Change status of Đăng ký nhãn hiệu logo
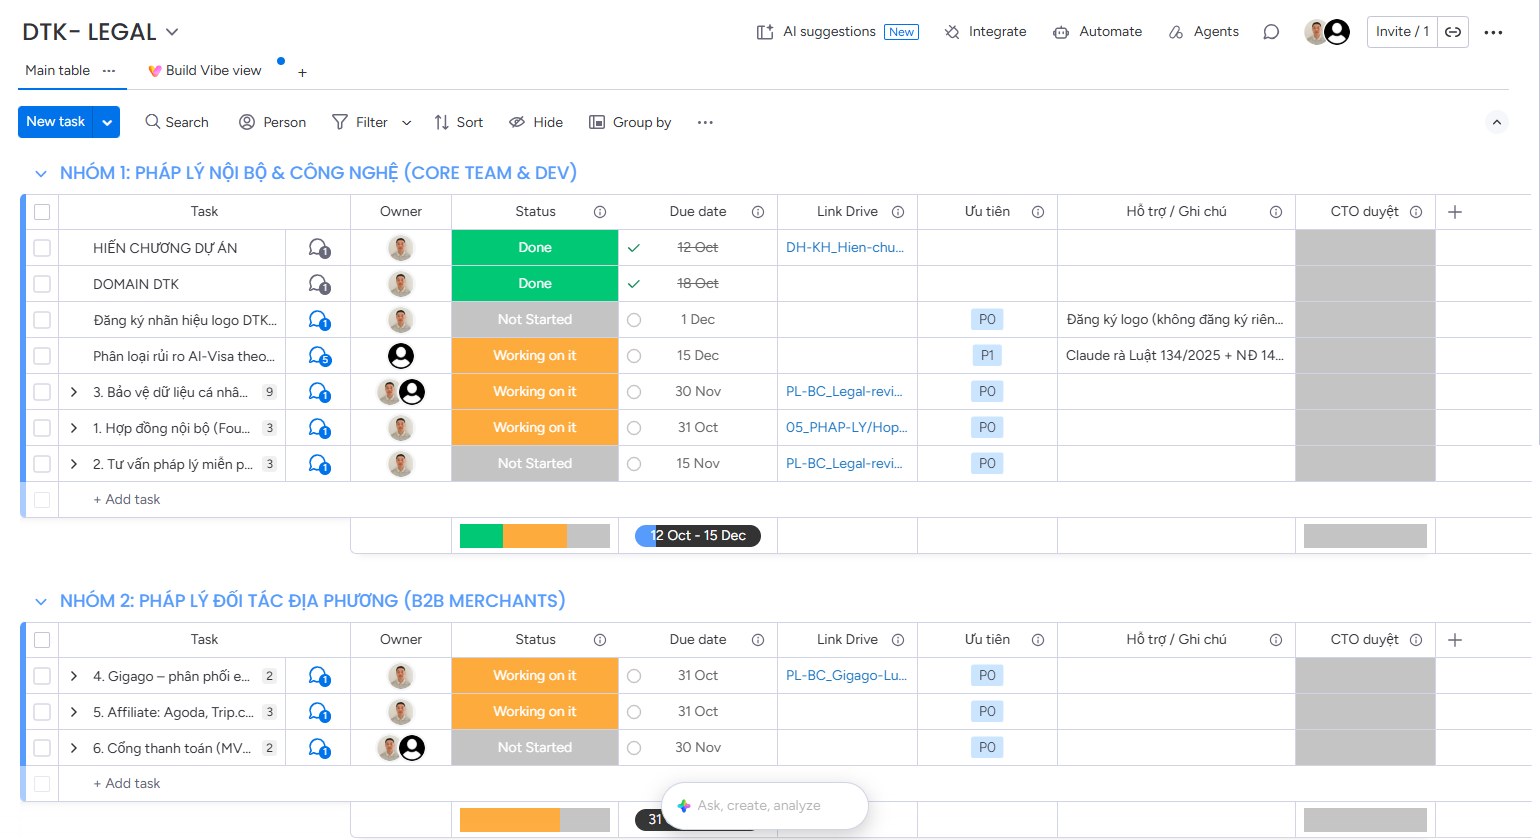This screenshot has width=1540, height=840. click(535, 320)
